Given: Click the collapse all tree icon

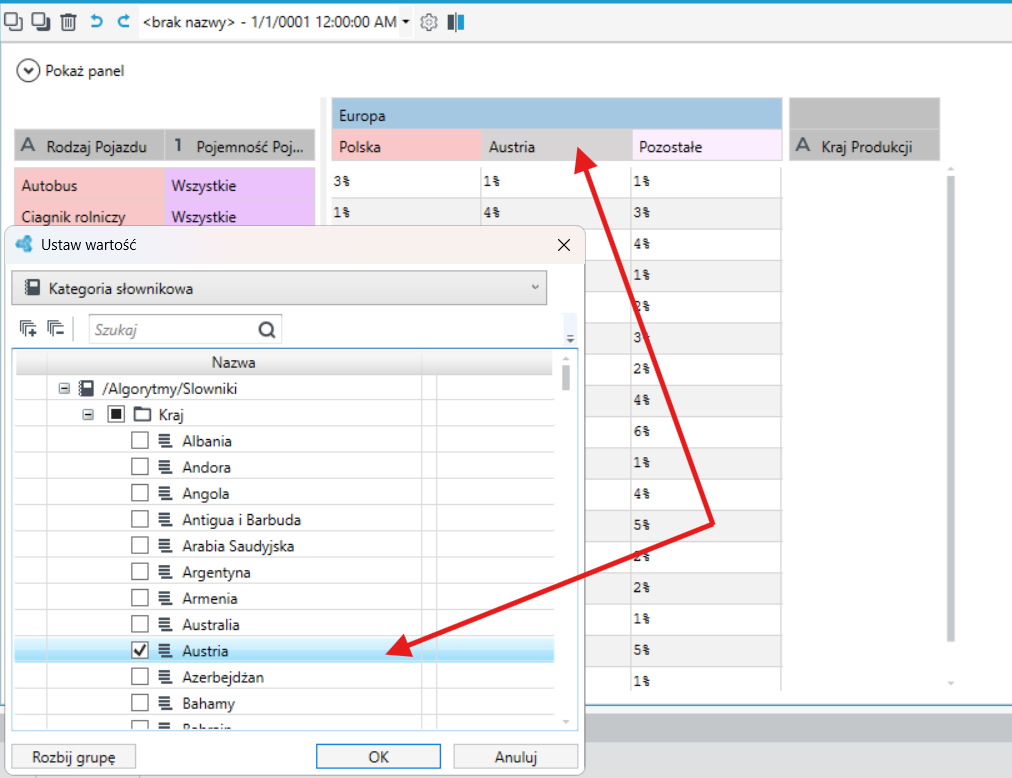Looking at the screenshot, I should (56, 329).
